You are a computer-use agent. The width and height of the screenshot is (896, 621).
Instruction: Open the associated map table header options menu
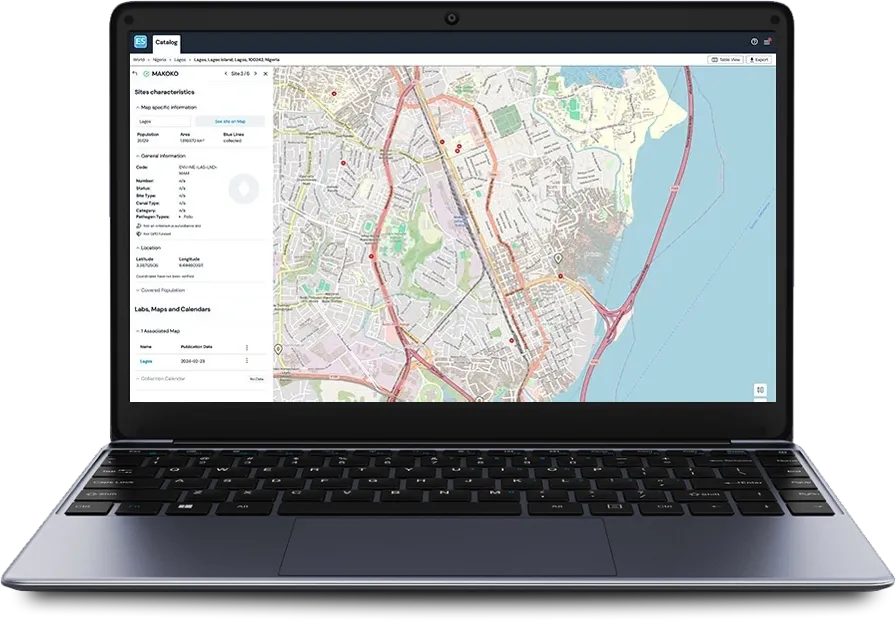[x=247, y=347]
